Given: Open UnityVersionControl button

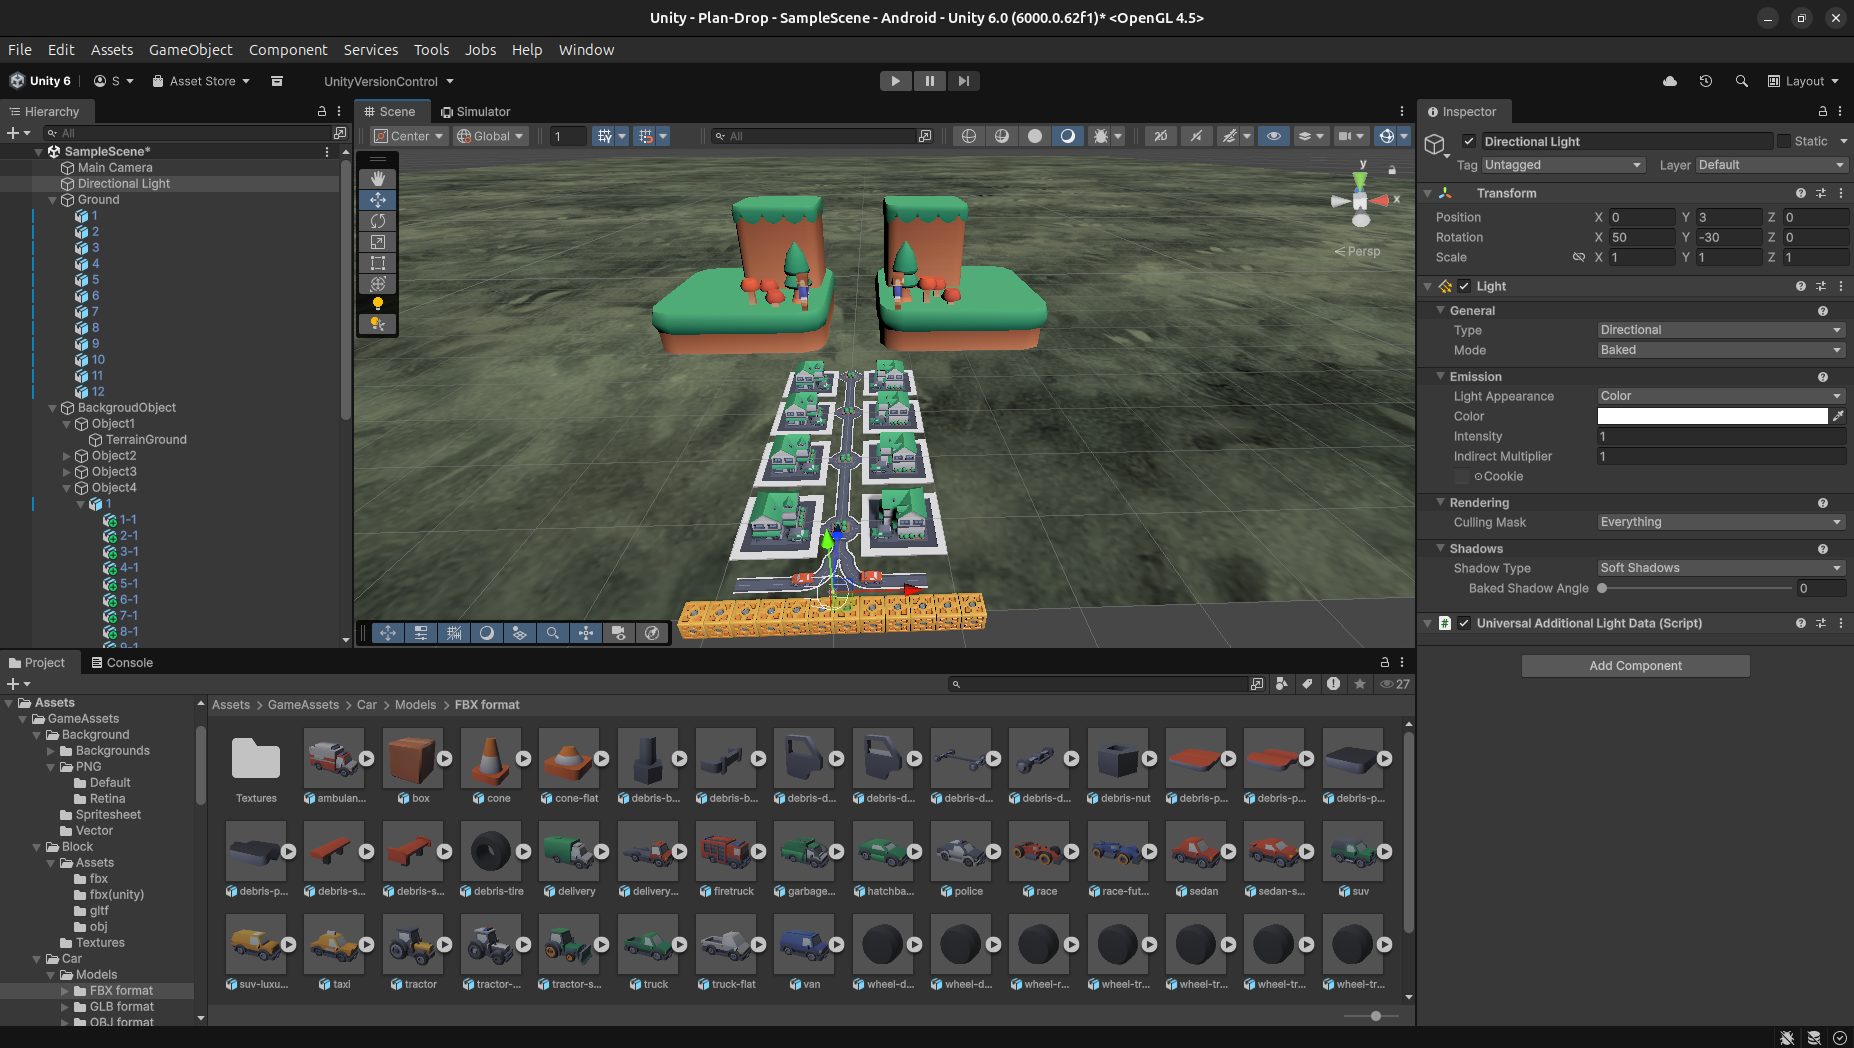Looking at the screenshot, I should pyautogui.click(x=388, y=81).
